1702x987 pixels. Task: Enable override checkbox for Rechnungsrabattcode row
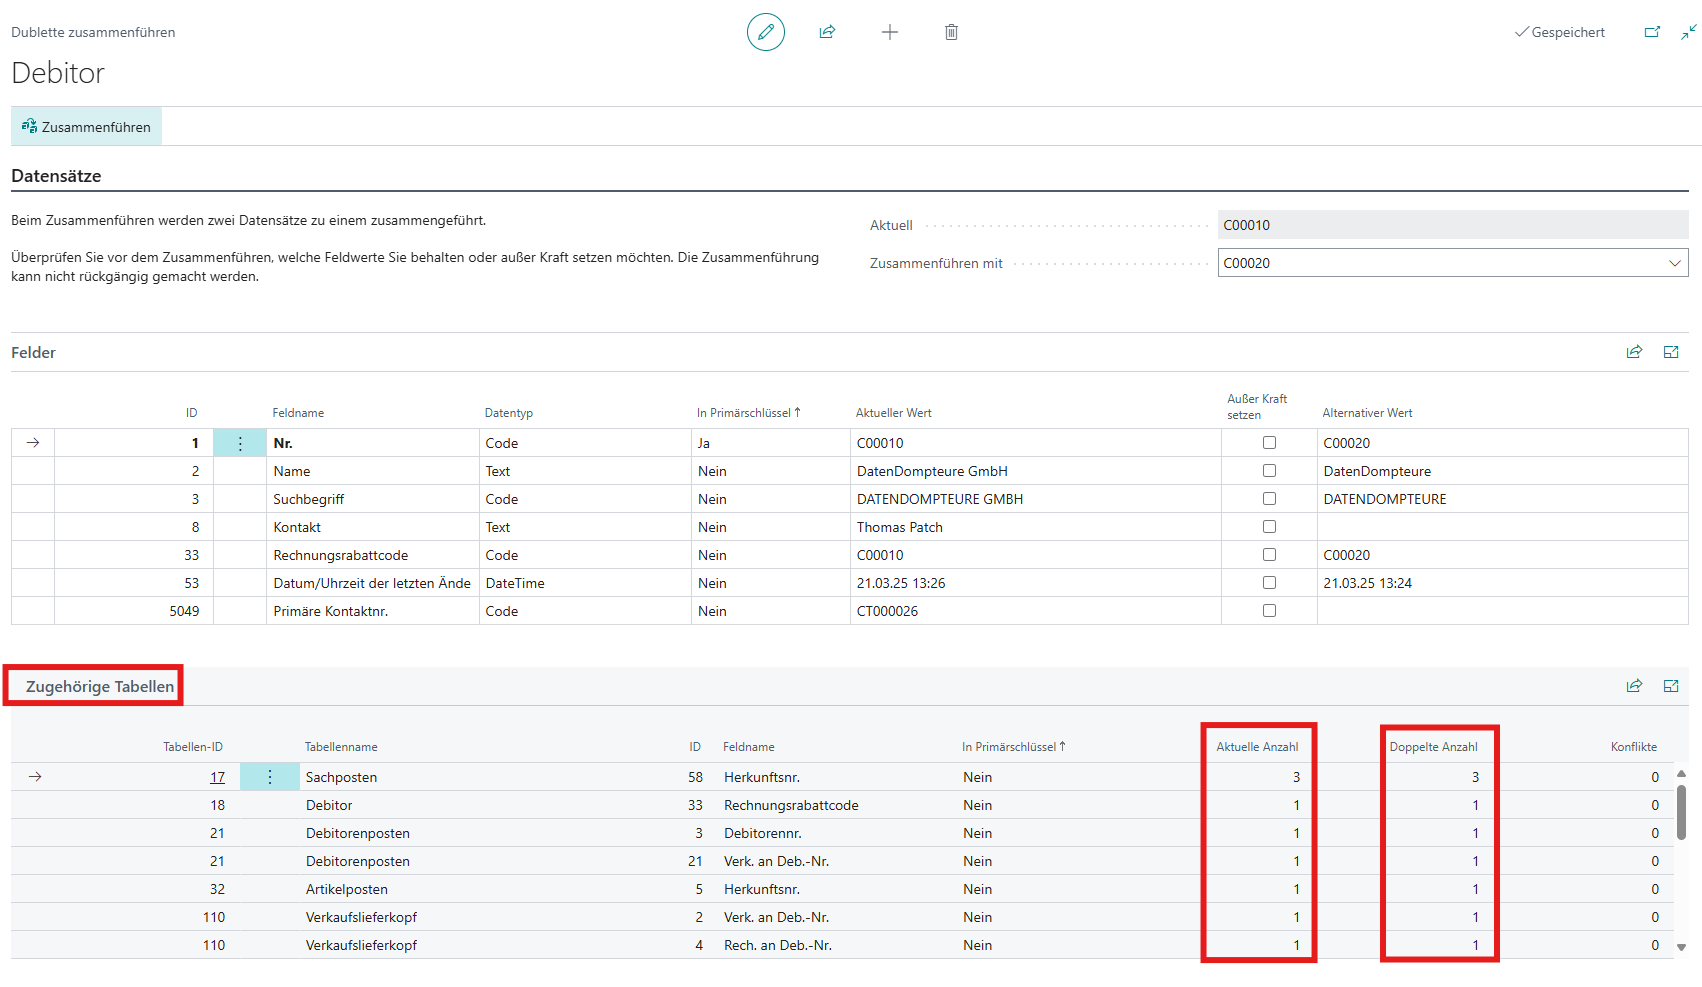(x=1269, y=555)
